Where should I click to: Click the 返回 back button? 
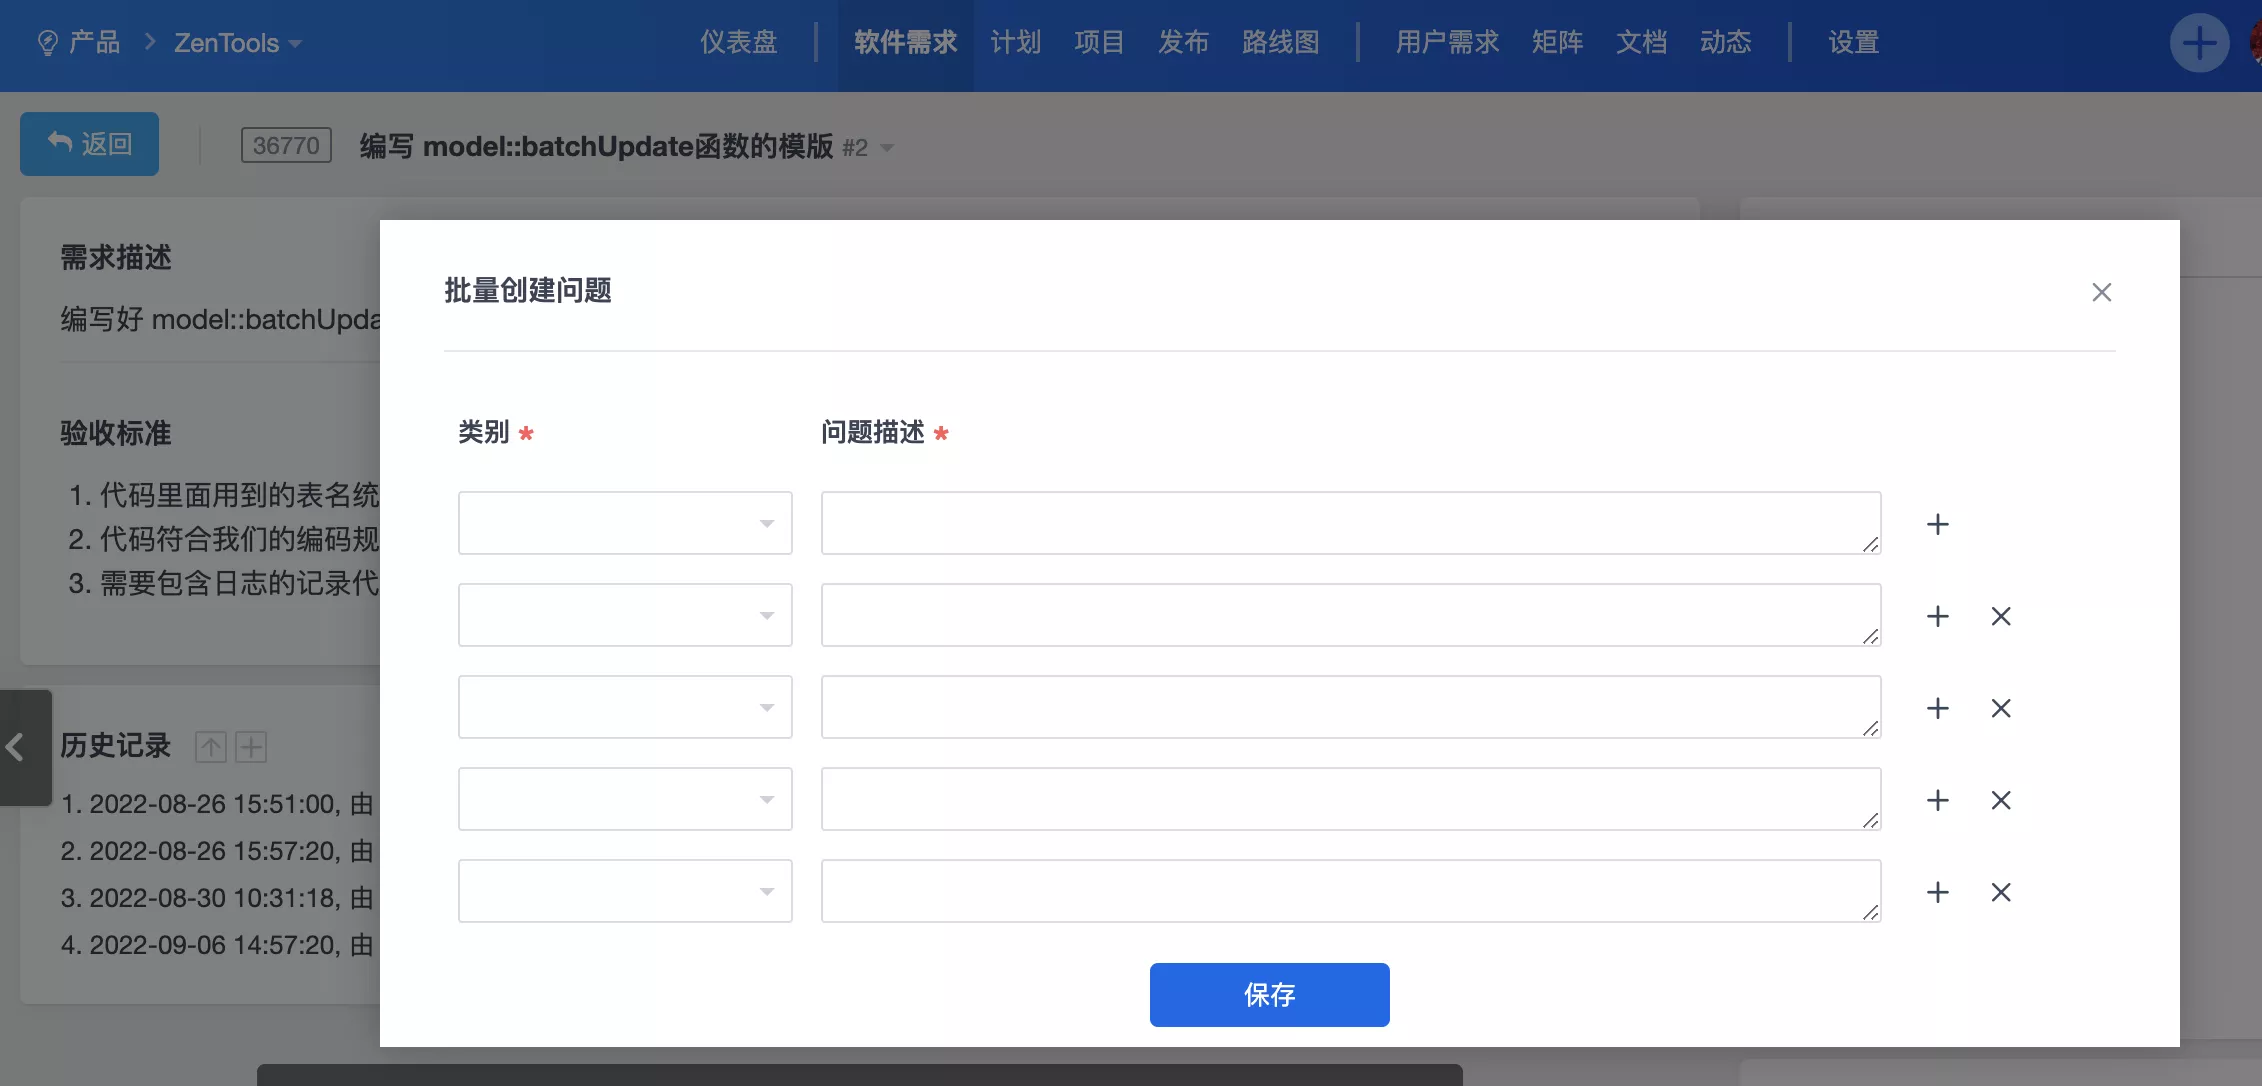click(x=89, y=144)
